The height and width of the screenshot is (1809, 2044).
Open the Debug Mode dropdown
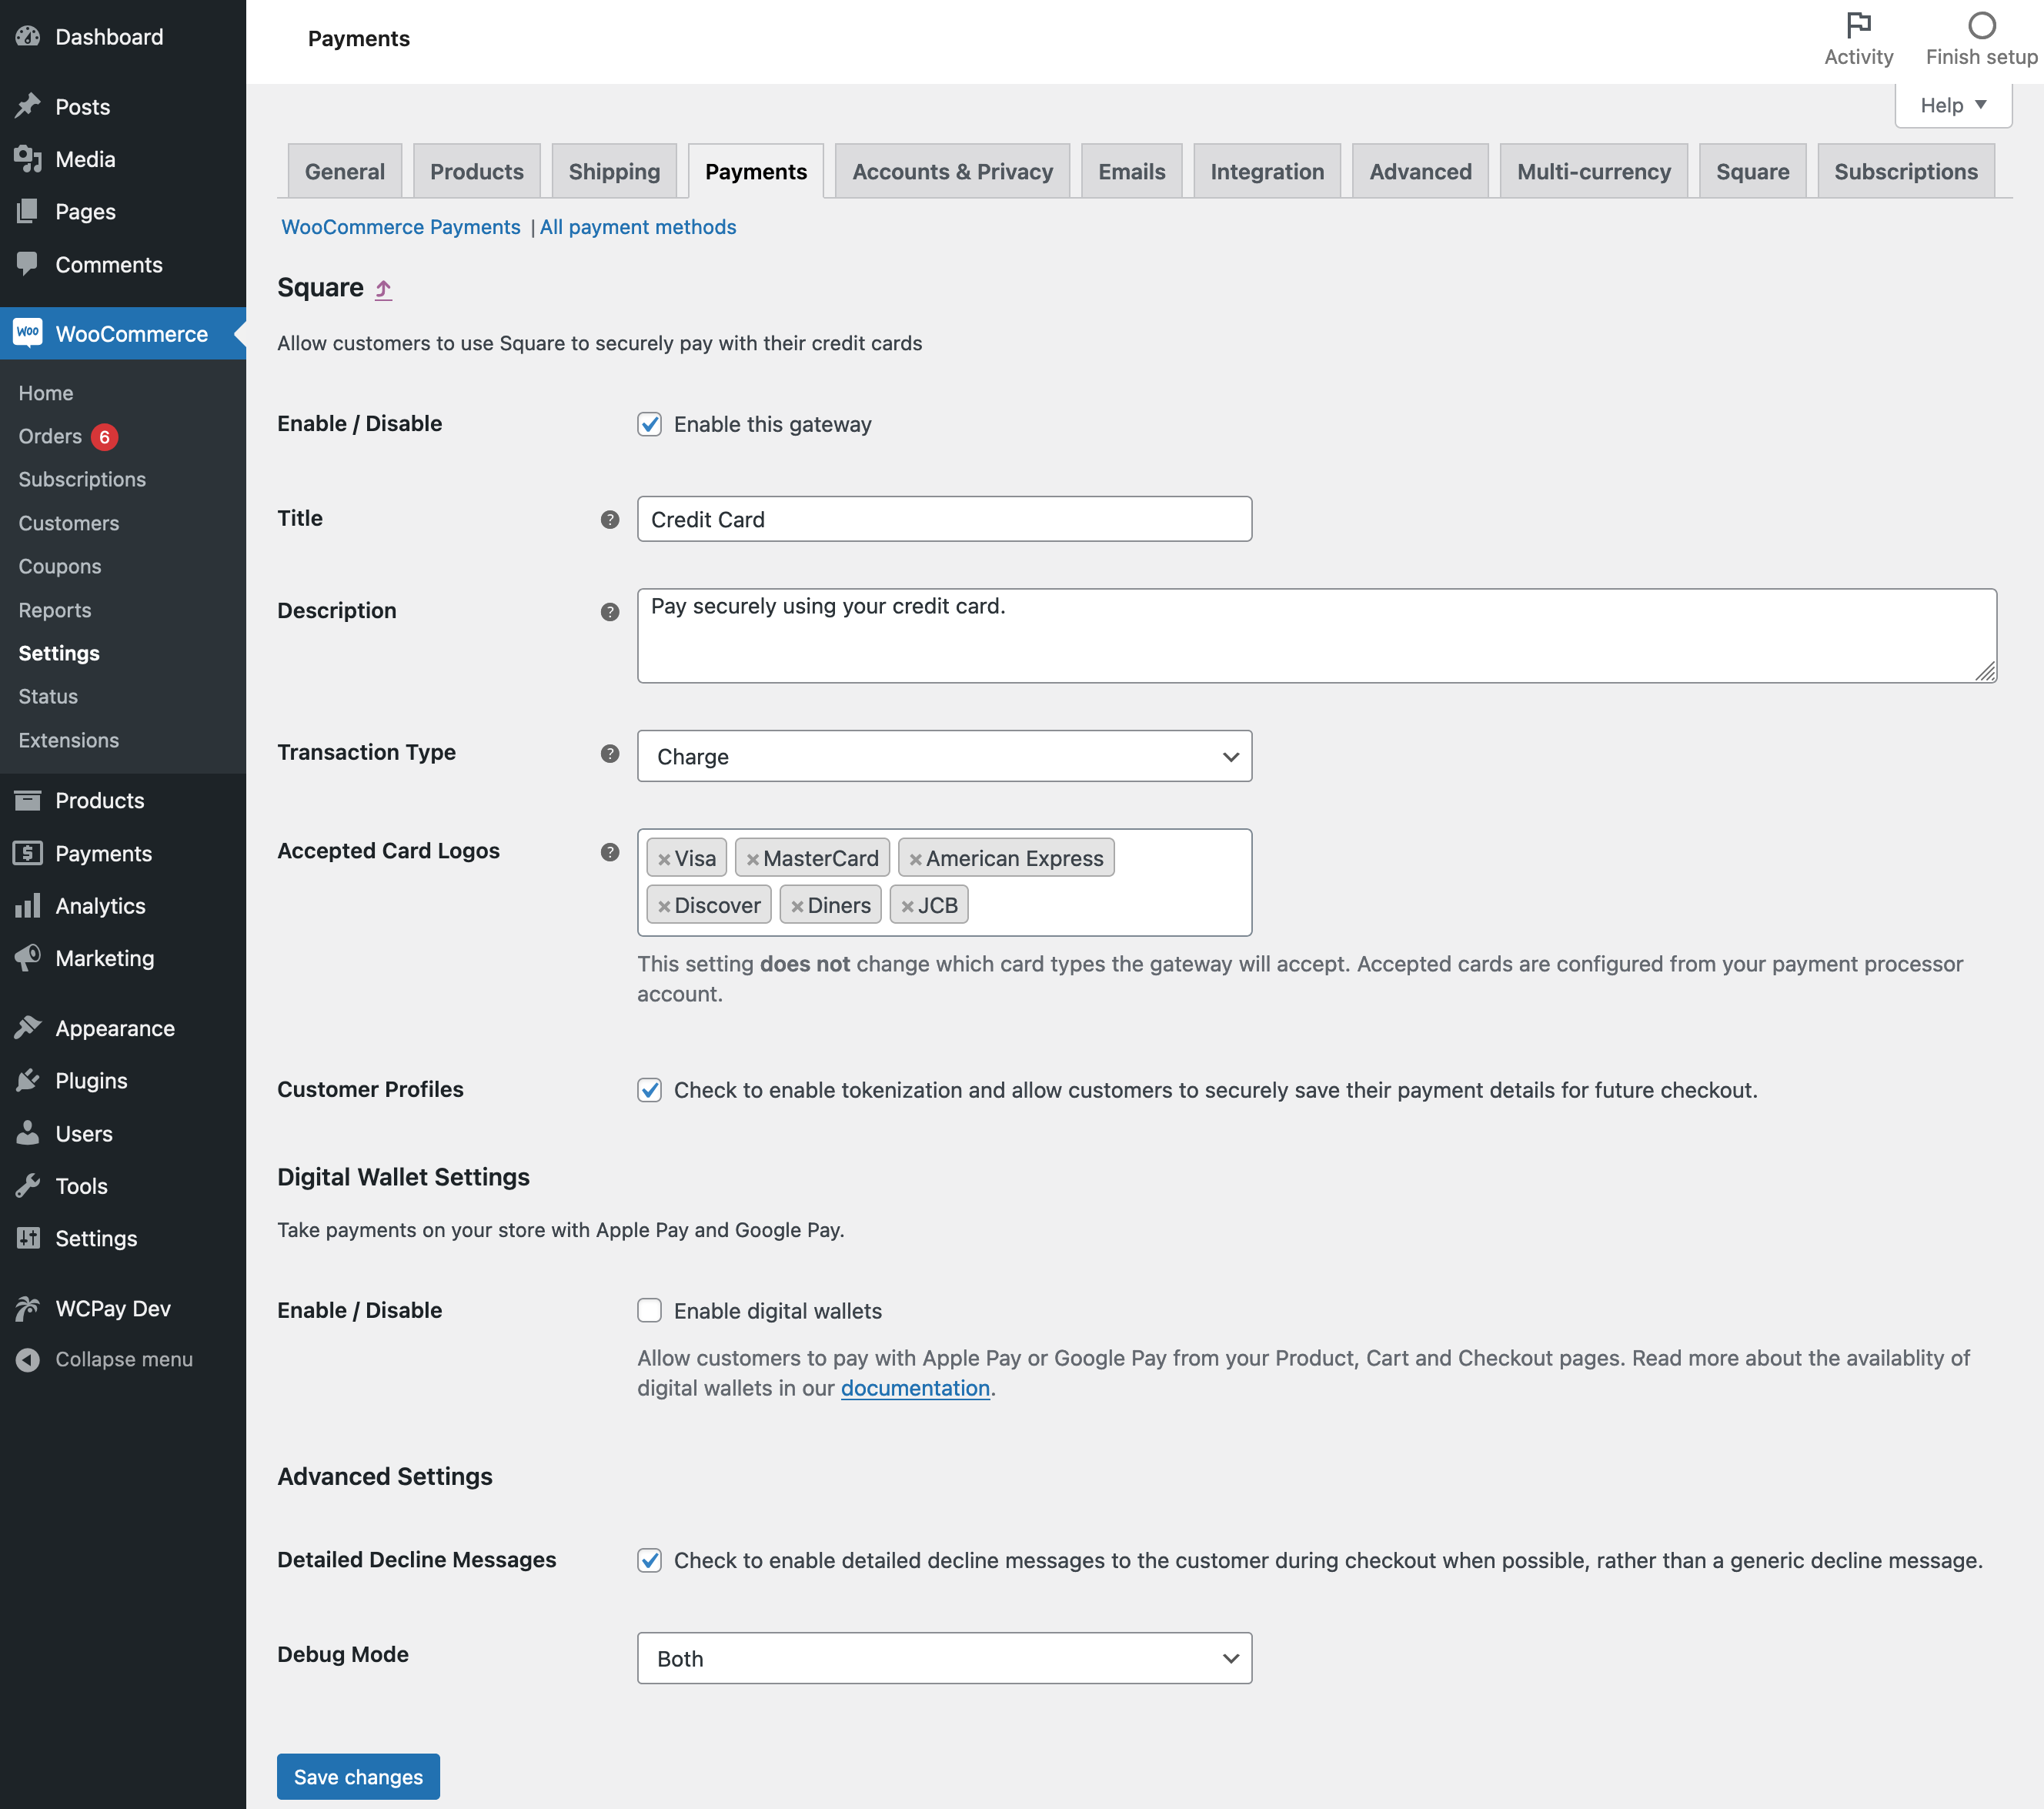pos(943,1658)
